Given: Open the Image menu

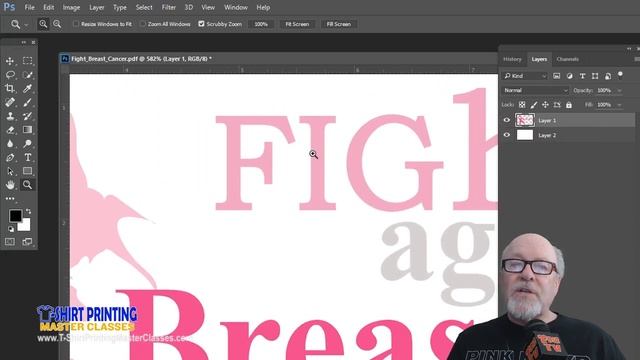Looking at the screenshot, I should tap(71, 7).
